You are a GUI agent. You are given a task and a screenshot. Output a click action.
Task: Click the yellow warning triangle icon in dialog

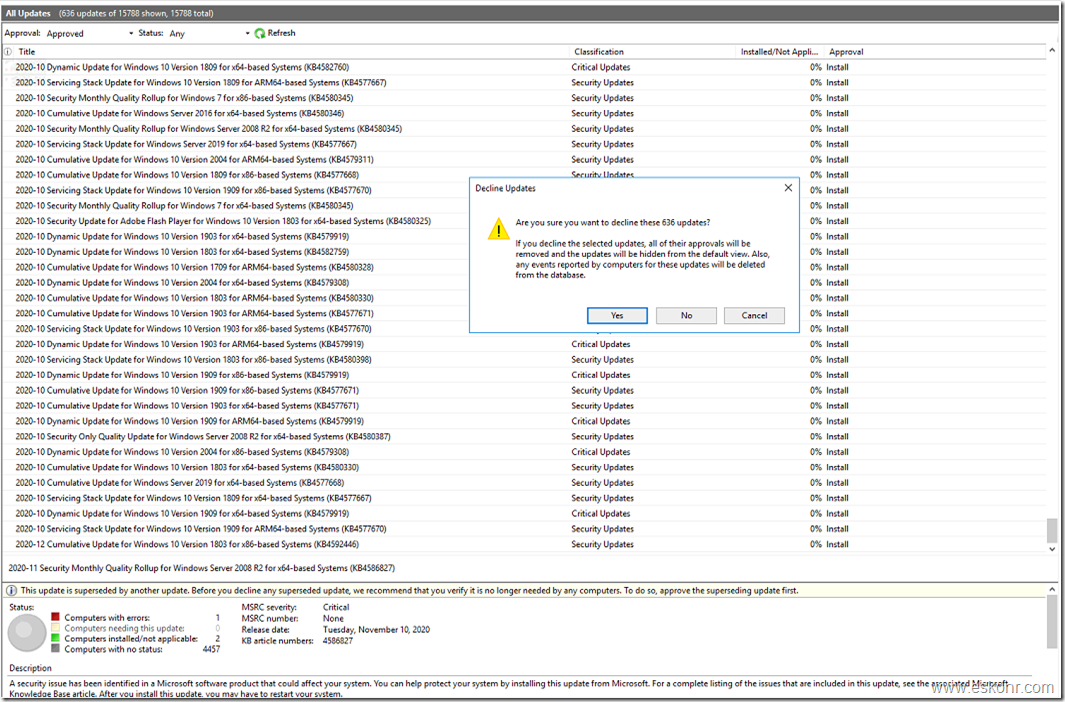498,230
